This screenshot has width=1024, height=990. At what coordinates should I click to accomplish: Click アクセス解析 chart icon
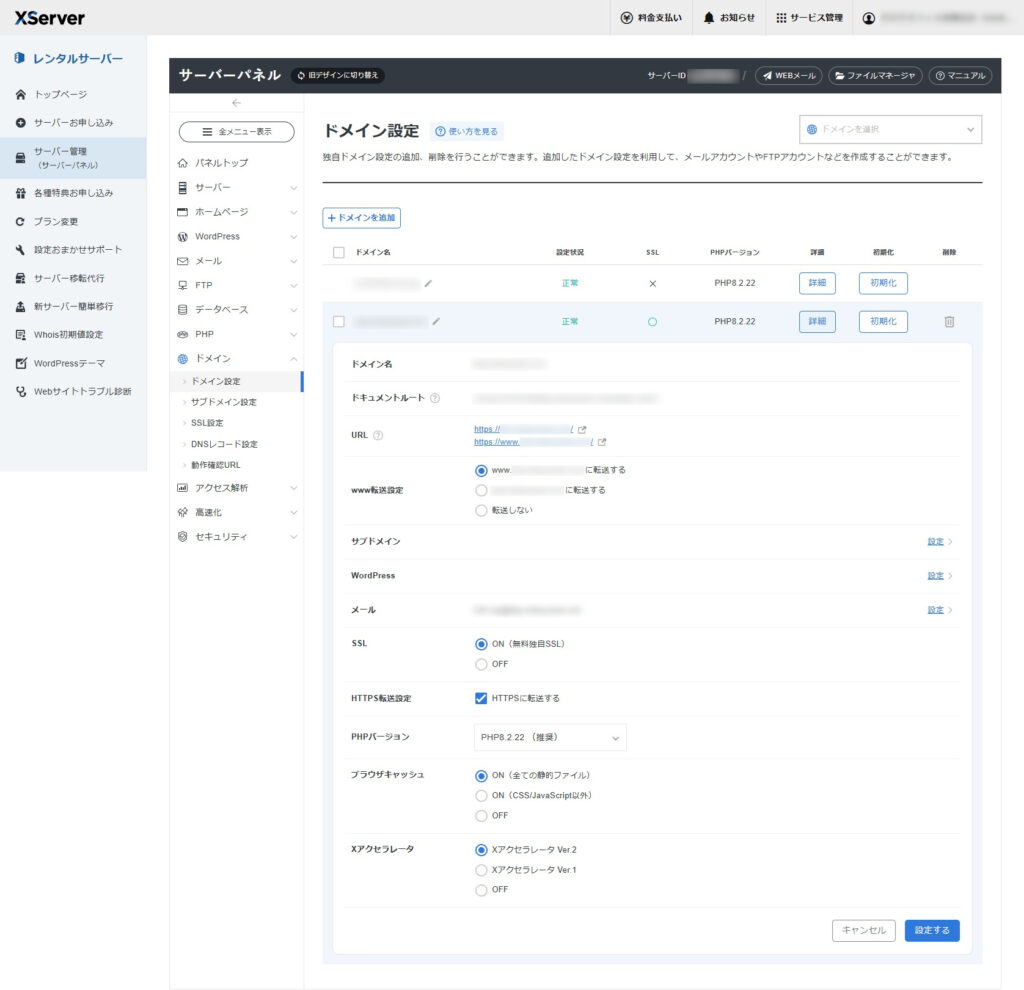click(183, 488)
